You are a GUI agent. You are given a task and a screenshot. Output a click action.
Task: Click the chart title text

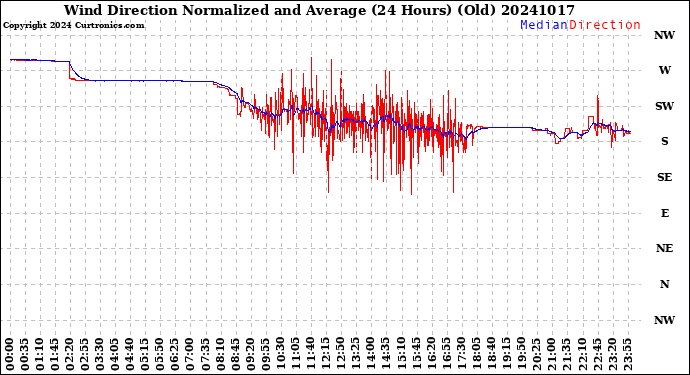(x=319, y=10)
